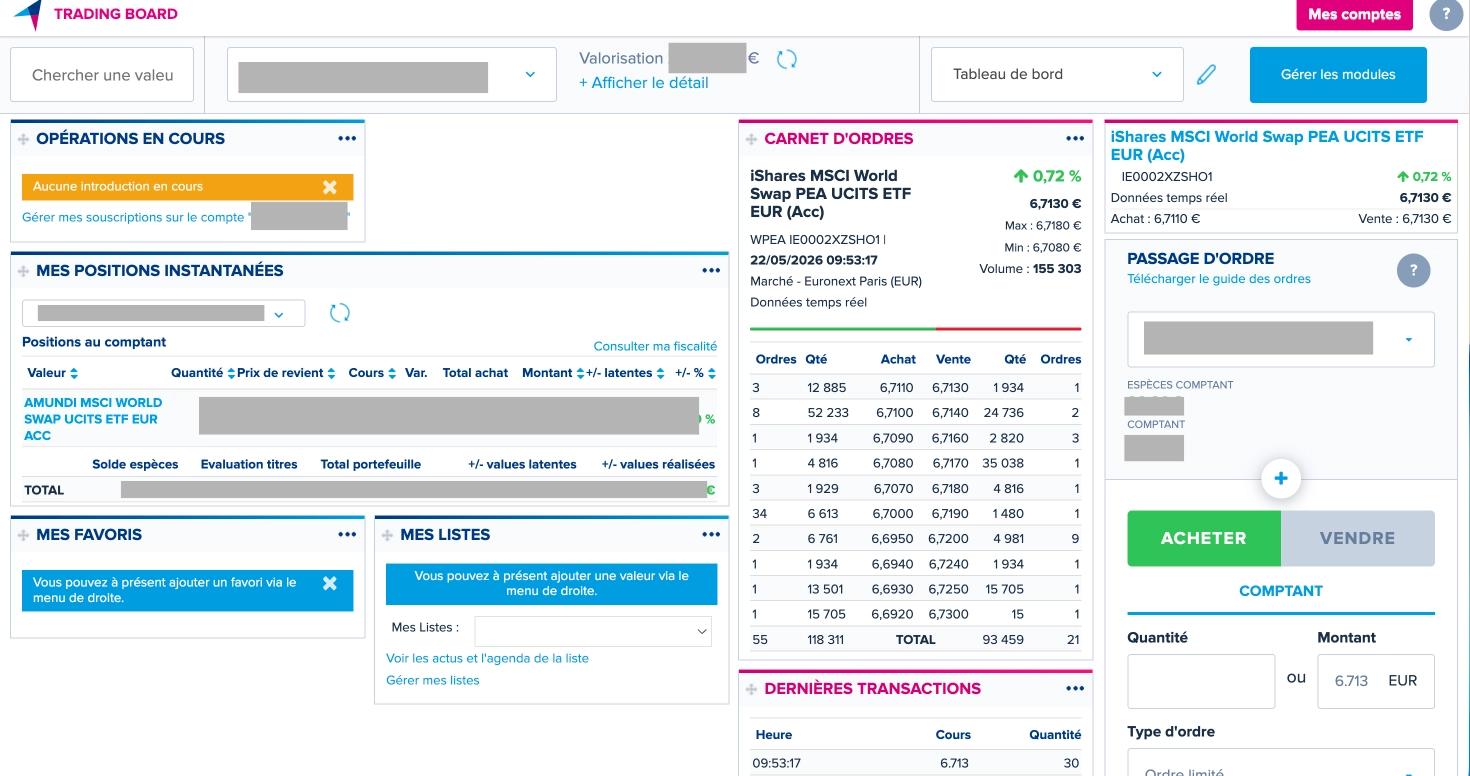Click the pencil edit icon beside Tableau de bord
This screenshot has width=1470, height=776.
1207,74
